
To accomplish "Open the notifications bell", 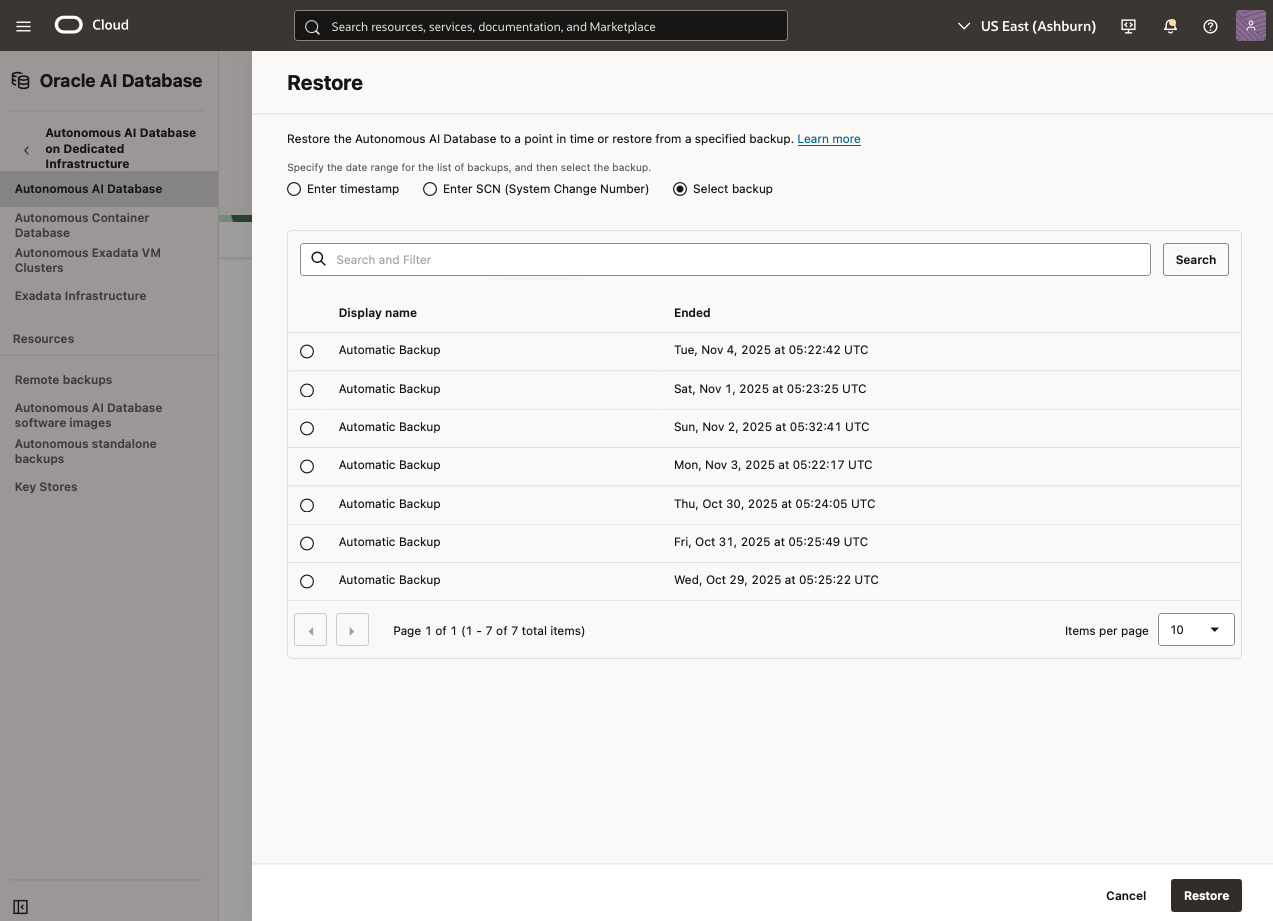I will pyautogui.click(x=1170, y=26).
